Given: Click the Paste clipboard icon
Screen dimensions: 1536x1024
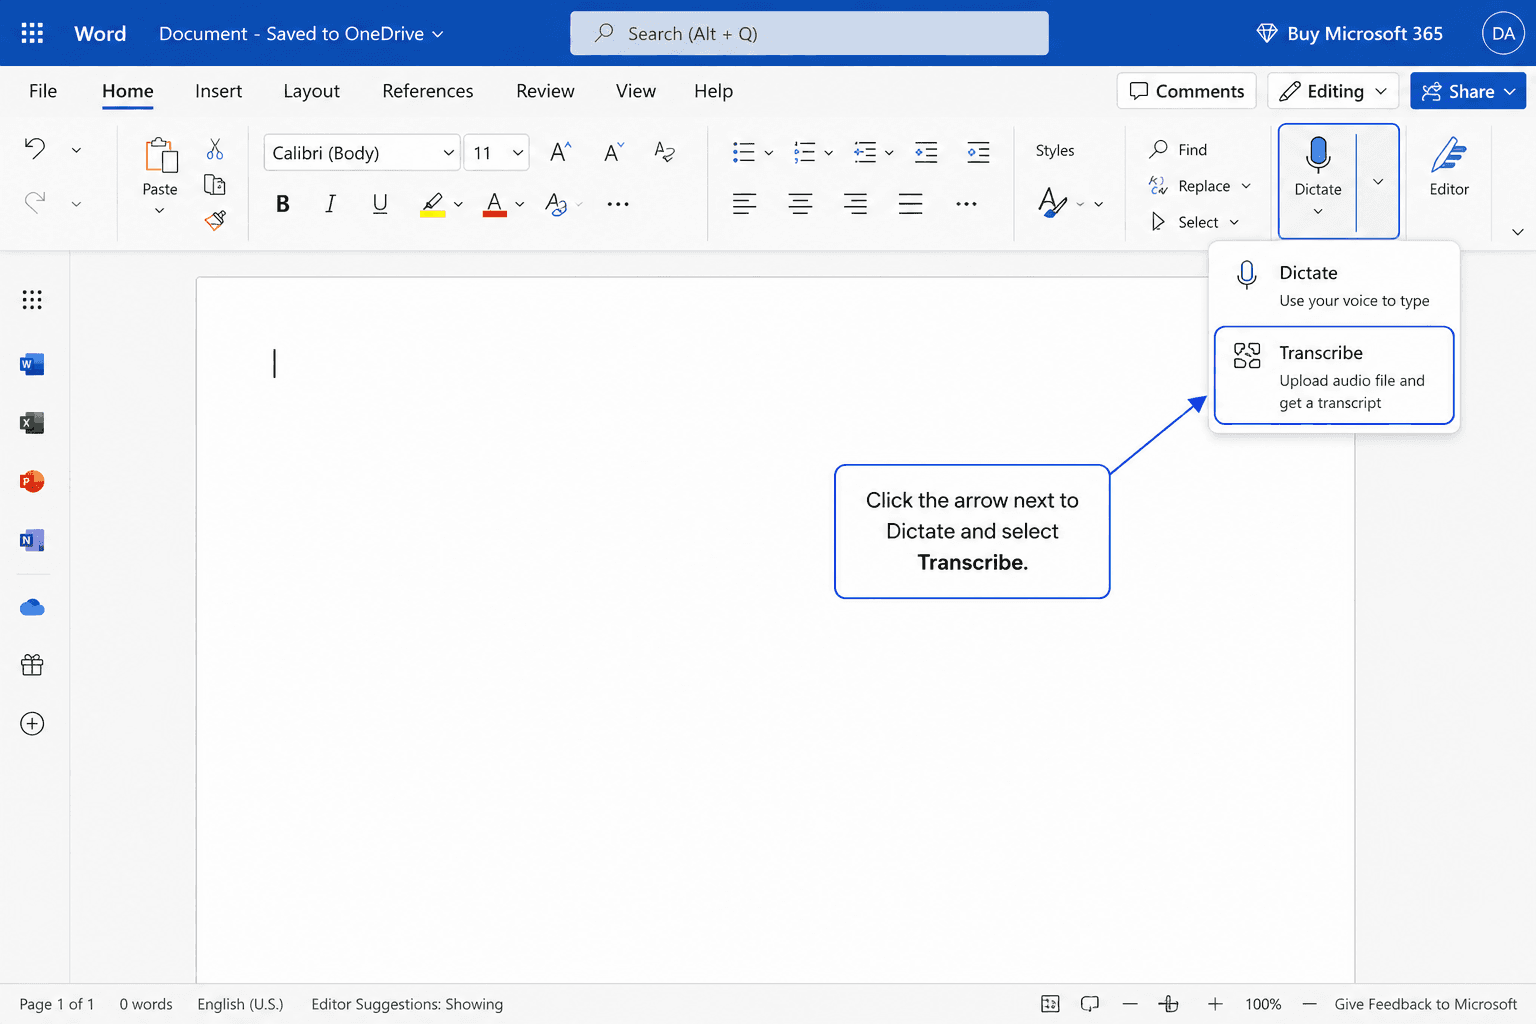Looking at the screenshot, I should click(160, 156).
